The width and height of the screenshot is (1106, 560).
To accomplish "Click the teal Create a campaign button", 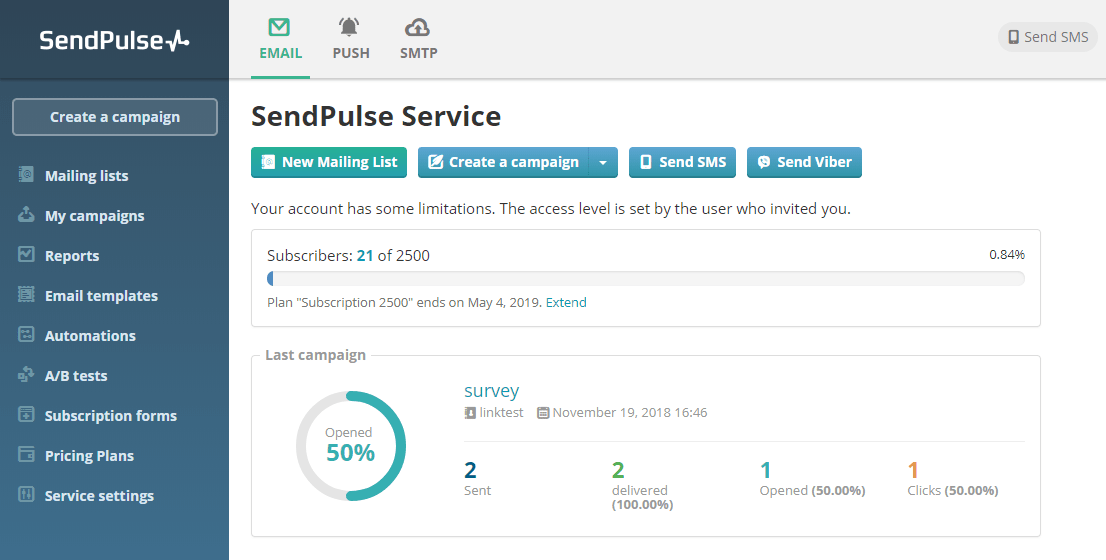I will pos(504,162).
